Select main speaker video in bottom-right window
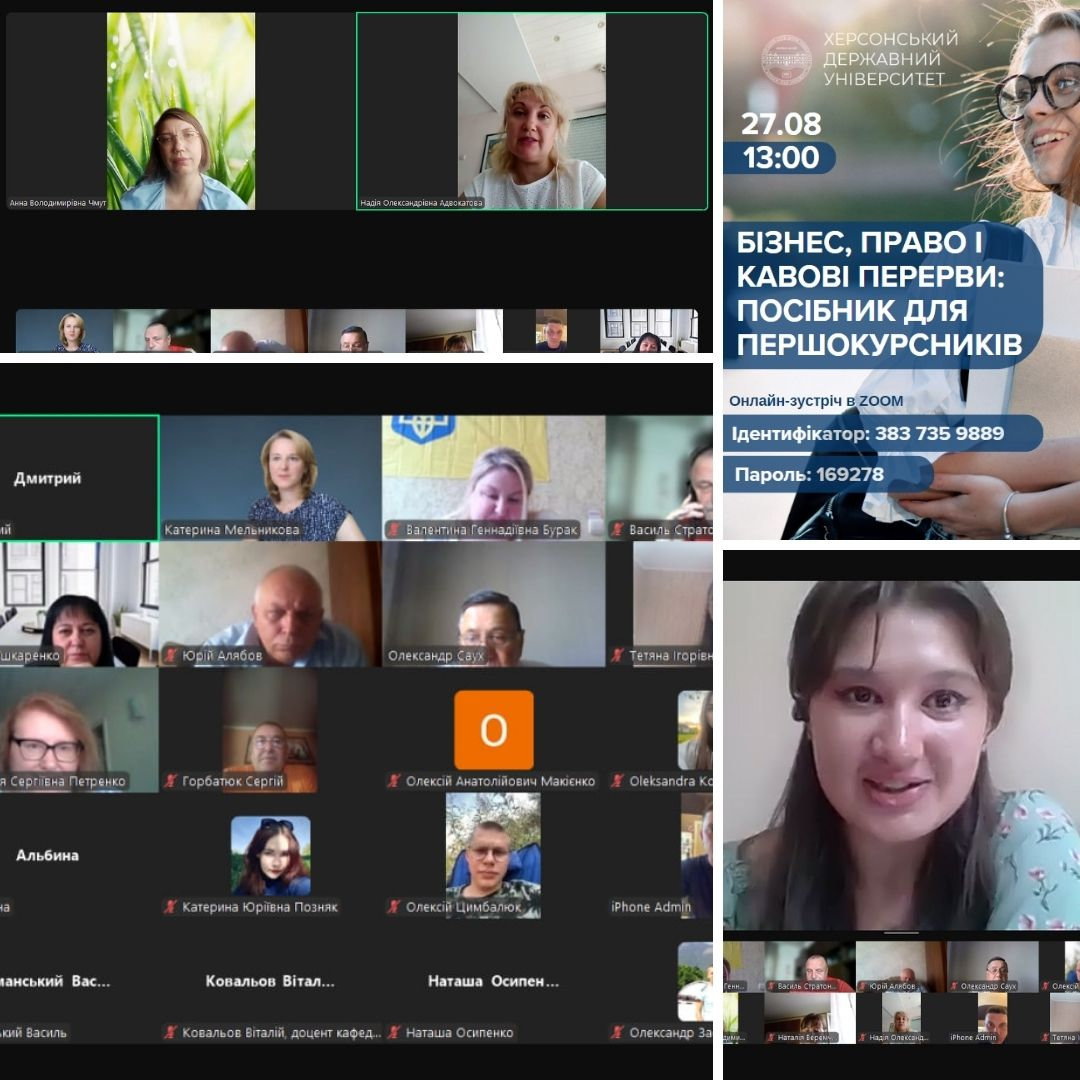1080x1080 pixels. pyautogui.click(x=902, y=756)
